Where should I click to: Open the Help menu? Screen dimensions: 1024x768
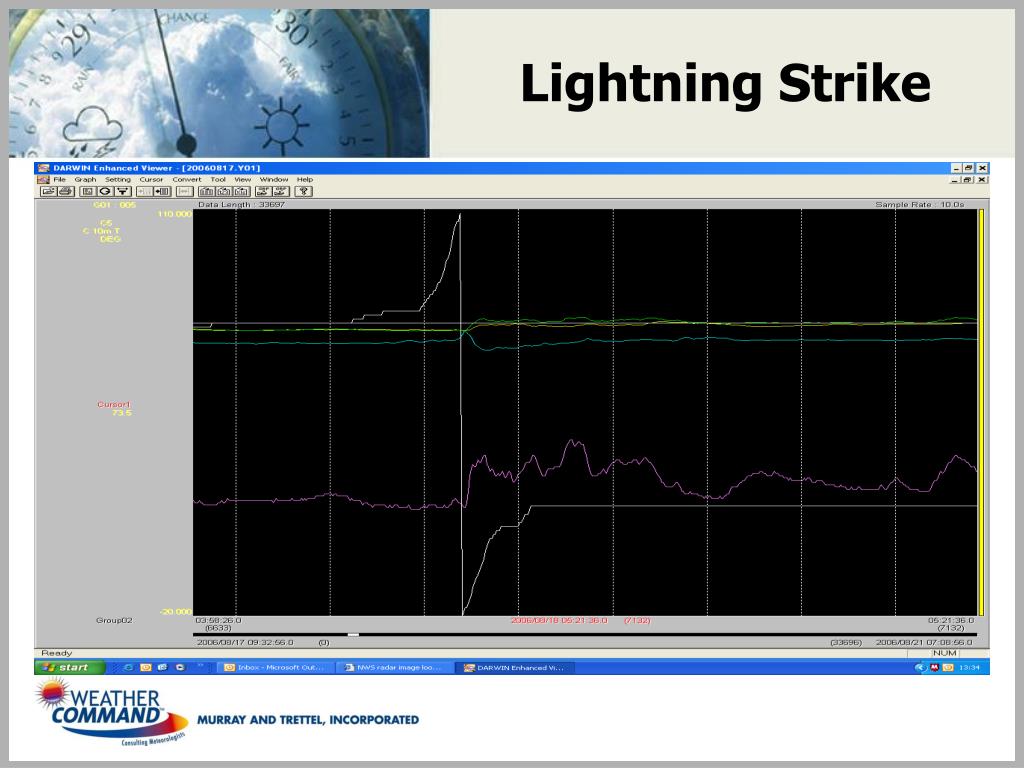[305, 180]
